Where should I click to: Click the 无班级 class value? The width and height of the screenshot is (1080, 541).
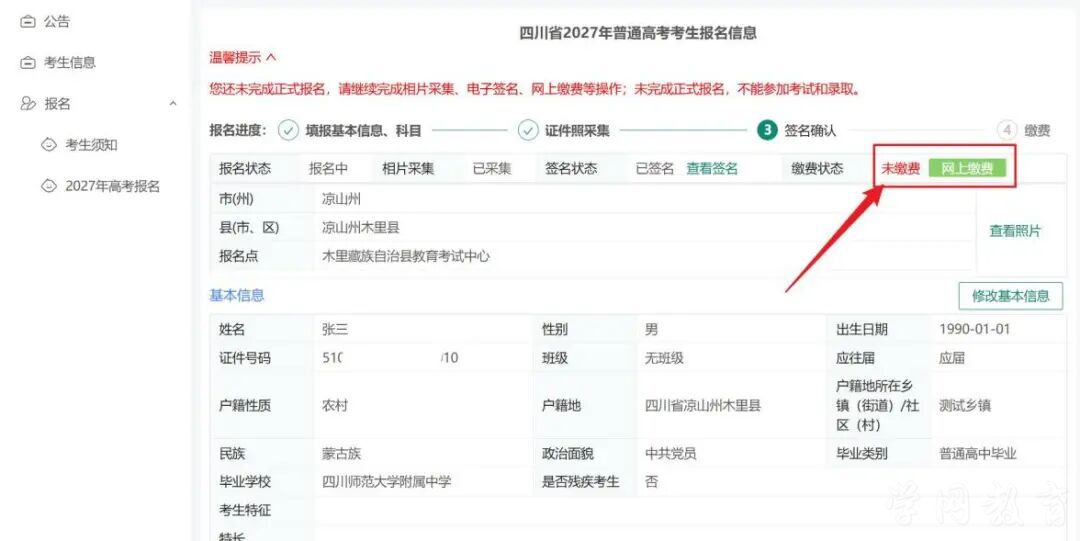tap(664, 358)
